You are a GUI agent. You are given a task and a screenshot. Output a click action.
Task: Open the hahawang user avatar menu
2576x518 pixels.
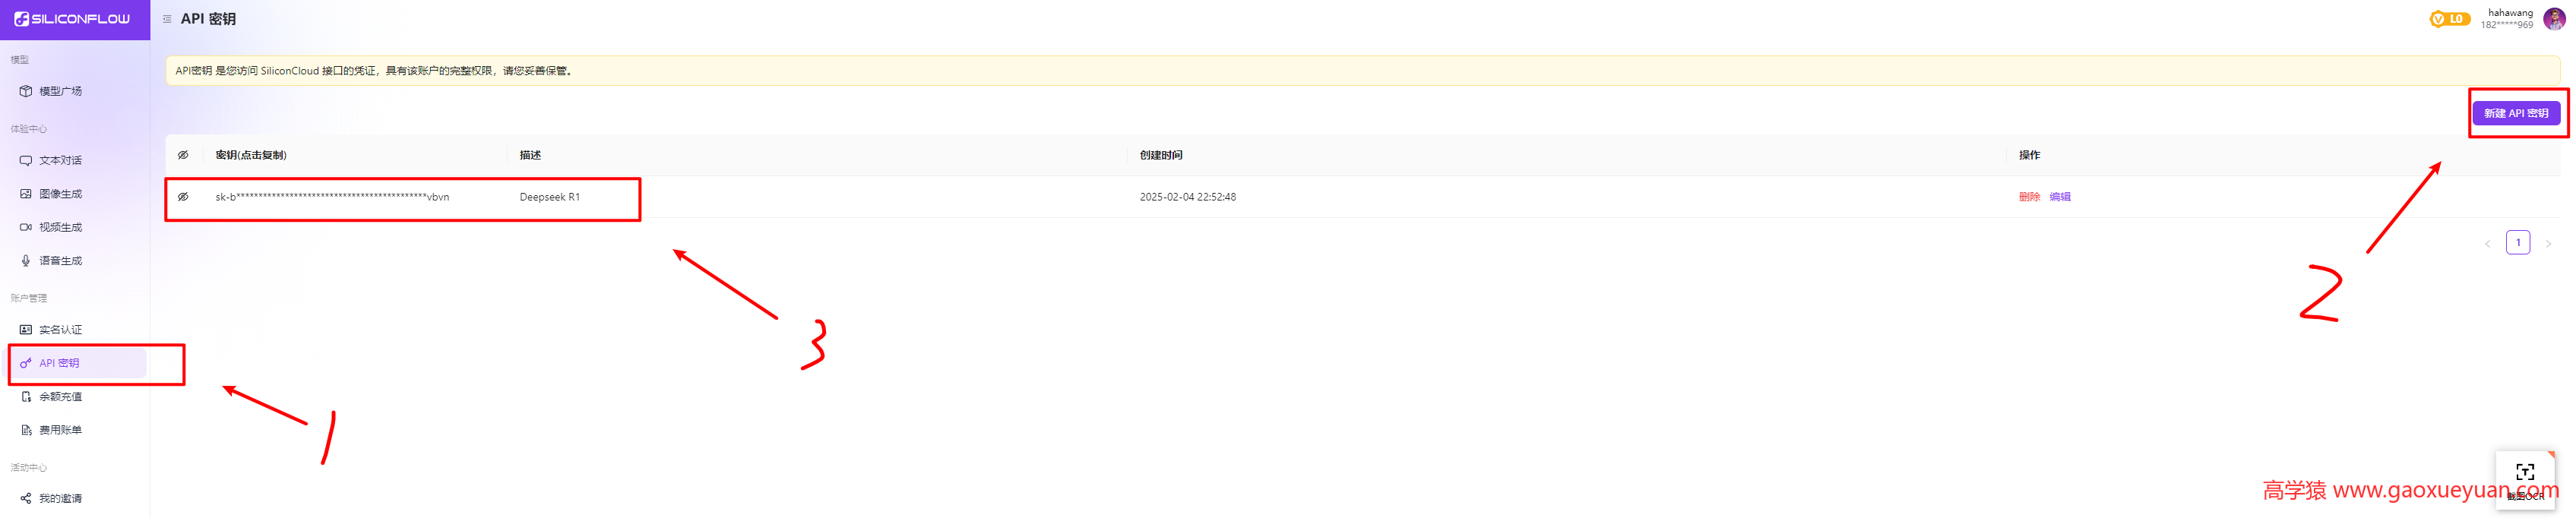pyautogui.click(x=2553, y=19)
